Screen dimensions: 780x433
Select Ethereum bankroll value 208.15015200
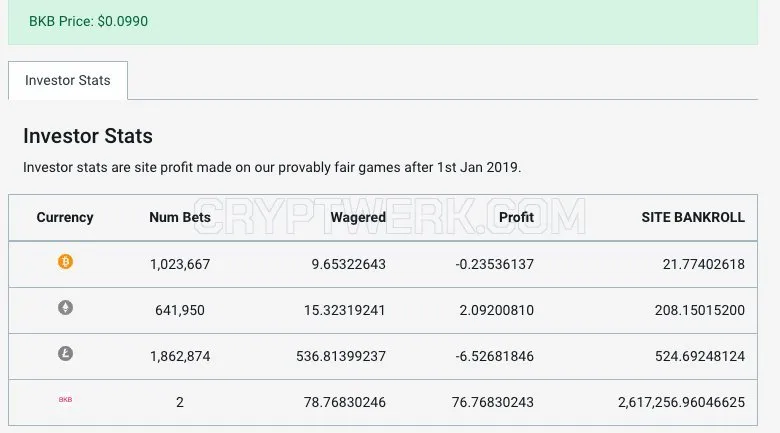pos(699,310)
